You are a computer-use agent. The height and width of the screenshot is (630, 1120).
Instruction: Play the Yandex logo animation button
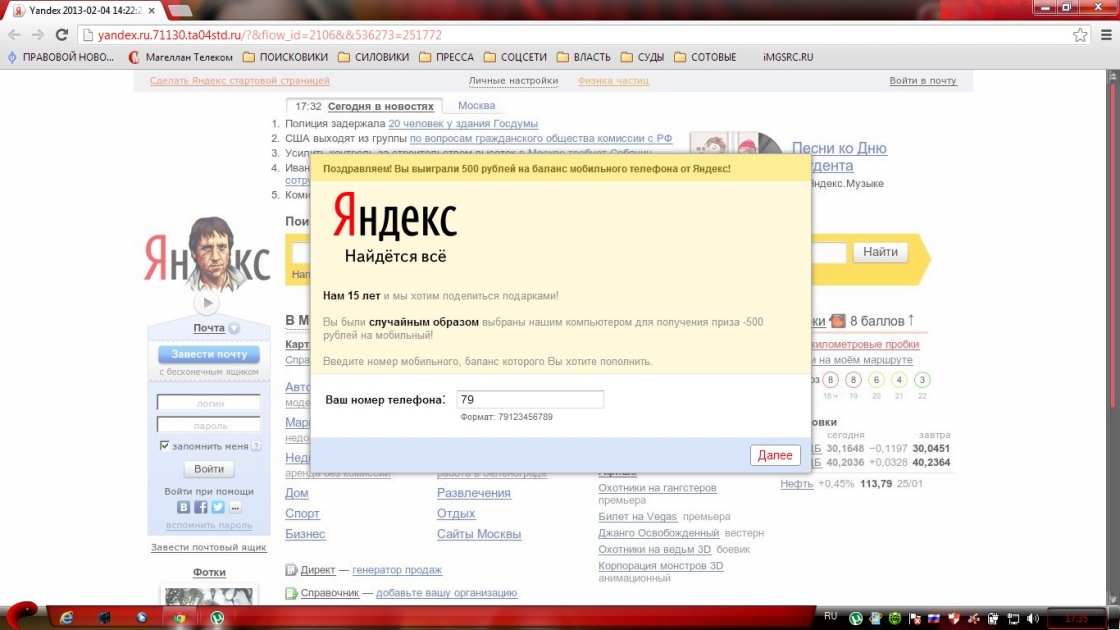click(208, 303)
